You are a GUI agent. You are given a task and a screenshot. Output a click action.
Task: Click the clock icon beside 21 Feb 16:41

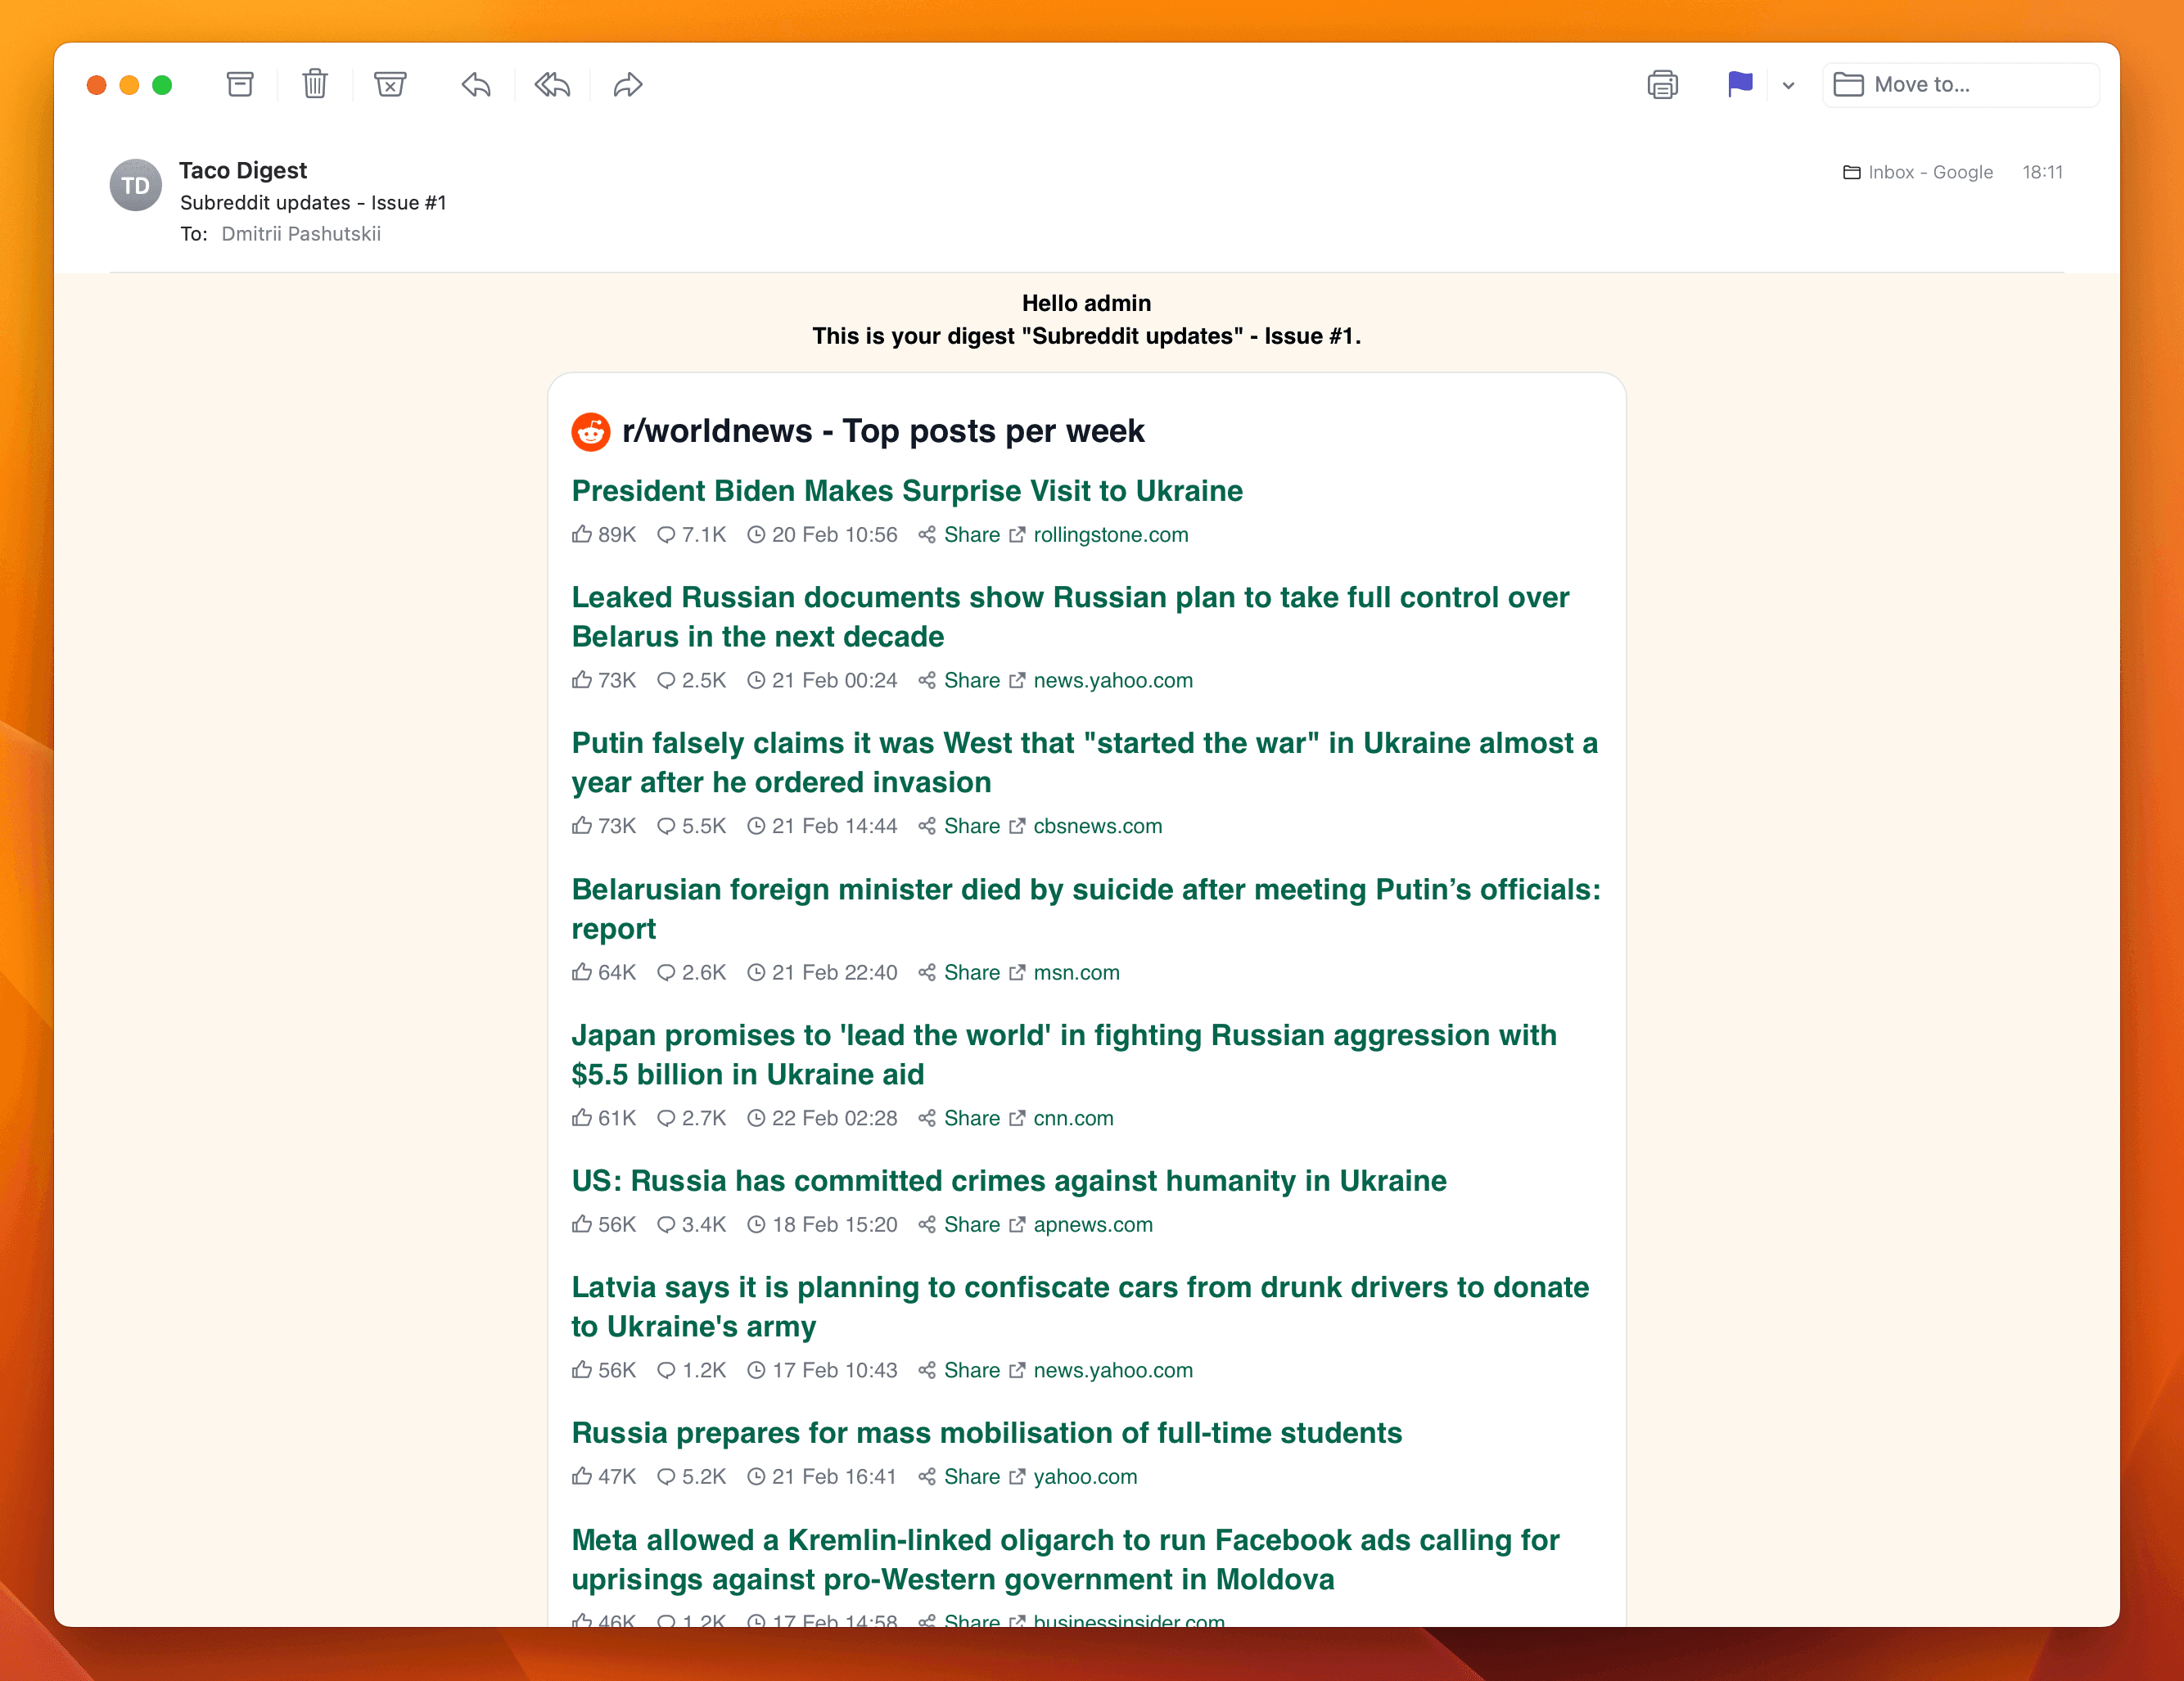[x=756, y=1476]
